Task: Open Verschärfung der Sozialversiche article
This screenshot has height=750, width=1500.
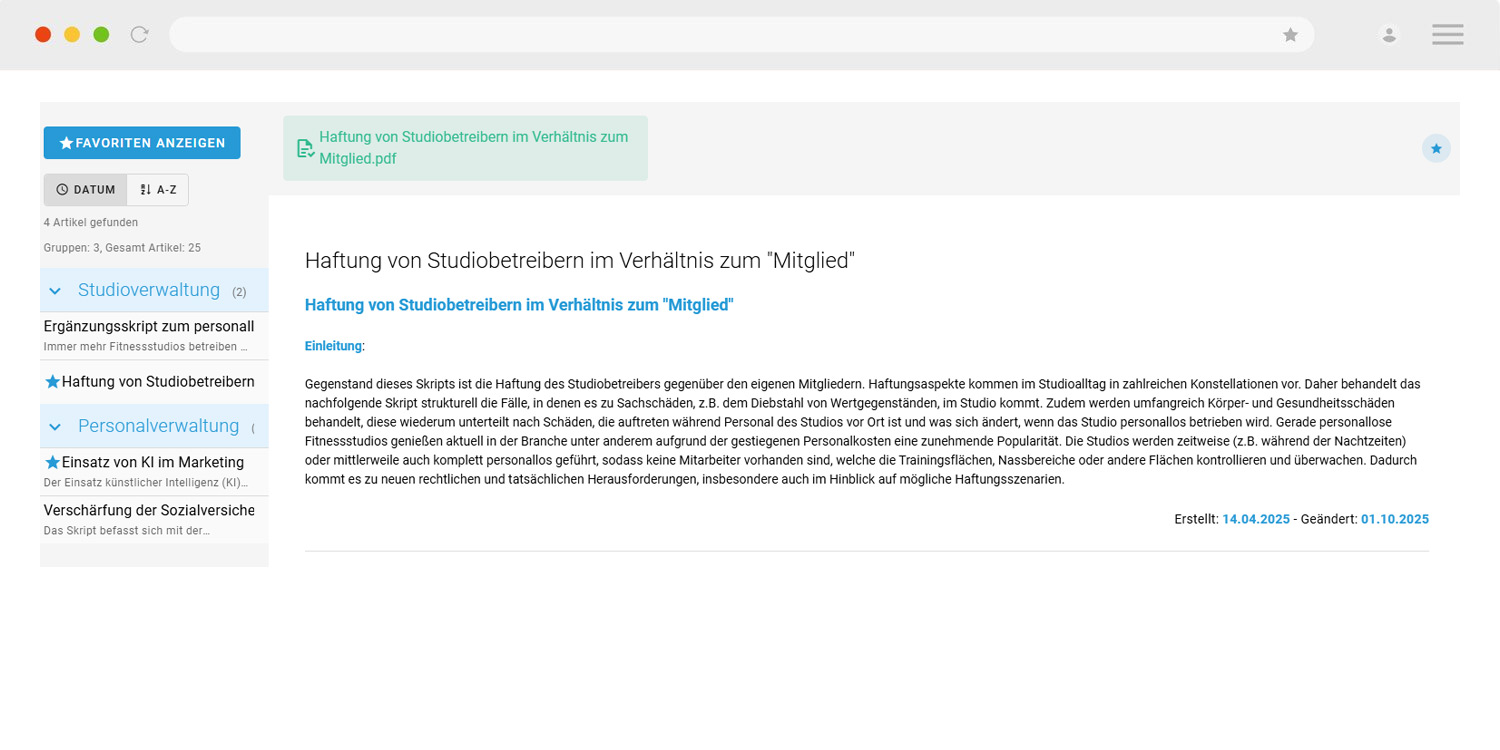Action: pos(154,520)
